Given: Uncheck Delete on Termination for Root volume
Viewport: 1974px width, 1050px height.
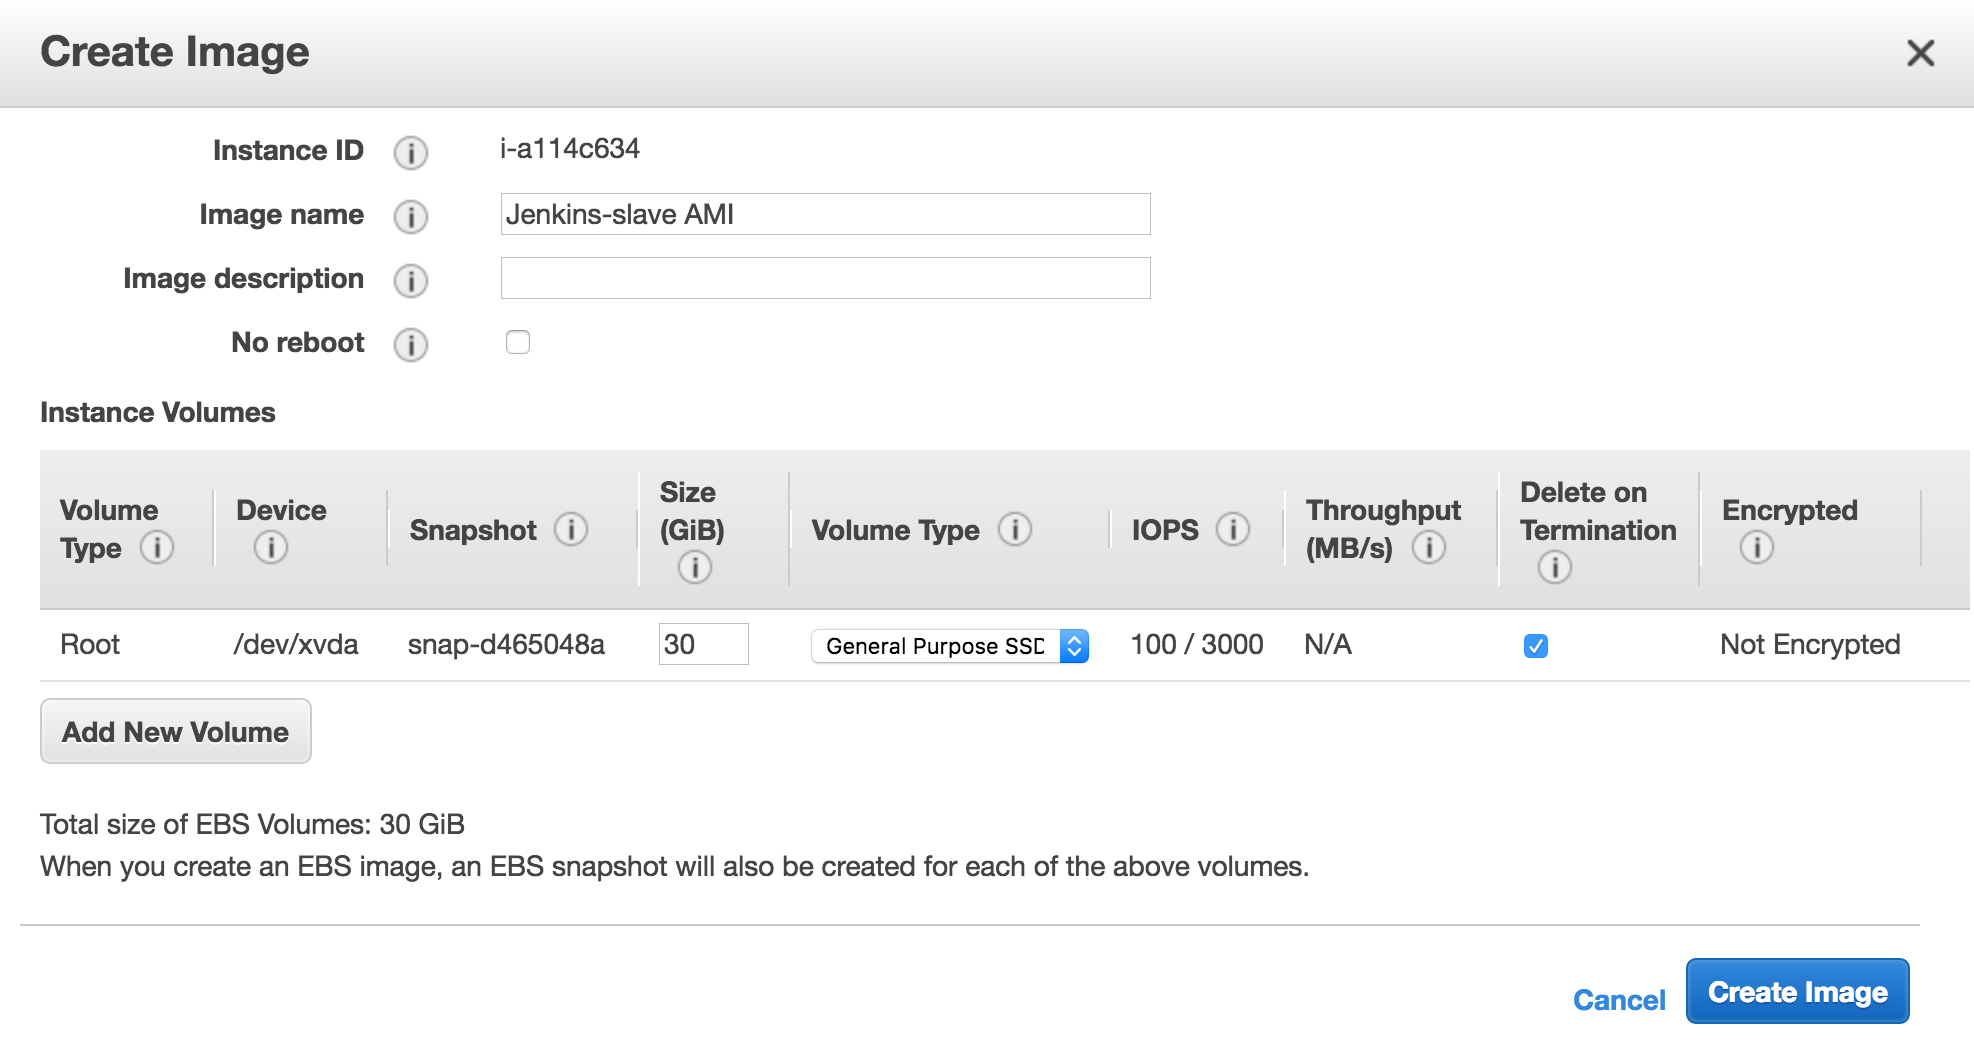Looking at the screenshot, I should [x=1536, y=646].
